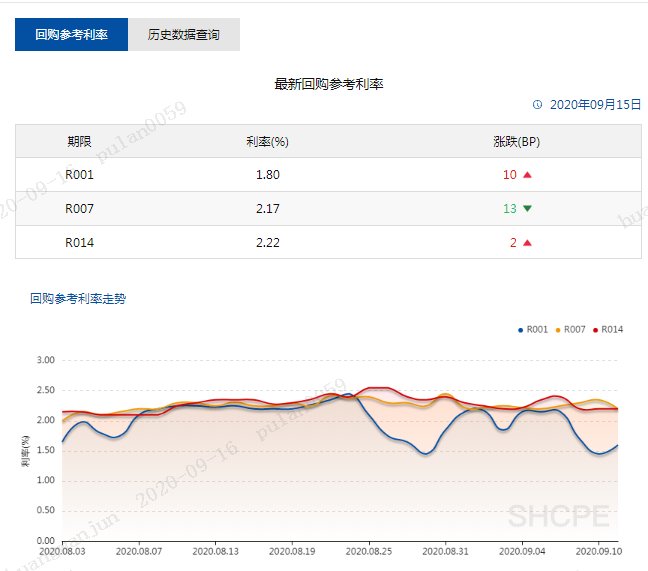Image resolution: width=648 pixels, height=571 pixels.
Task: Click the rate value 2.17
Action: 268,208
